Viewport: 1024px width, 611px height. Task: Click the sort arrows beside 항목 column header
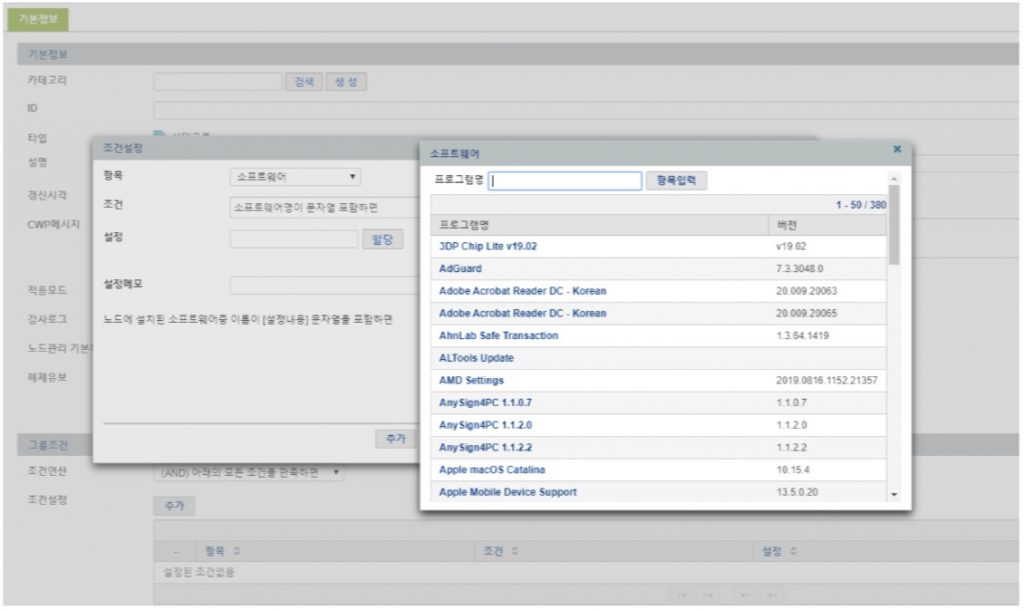coord(236,551)
